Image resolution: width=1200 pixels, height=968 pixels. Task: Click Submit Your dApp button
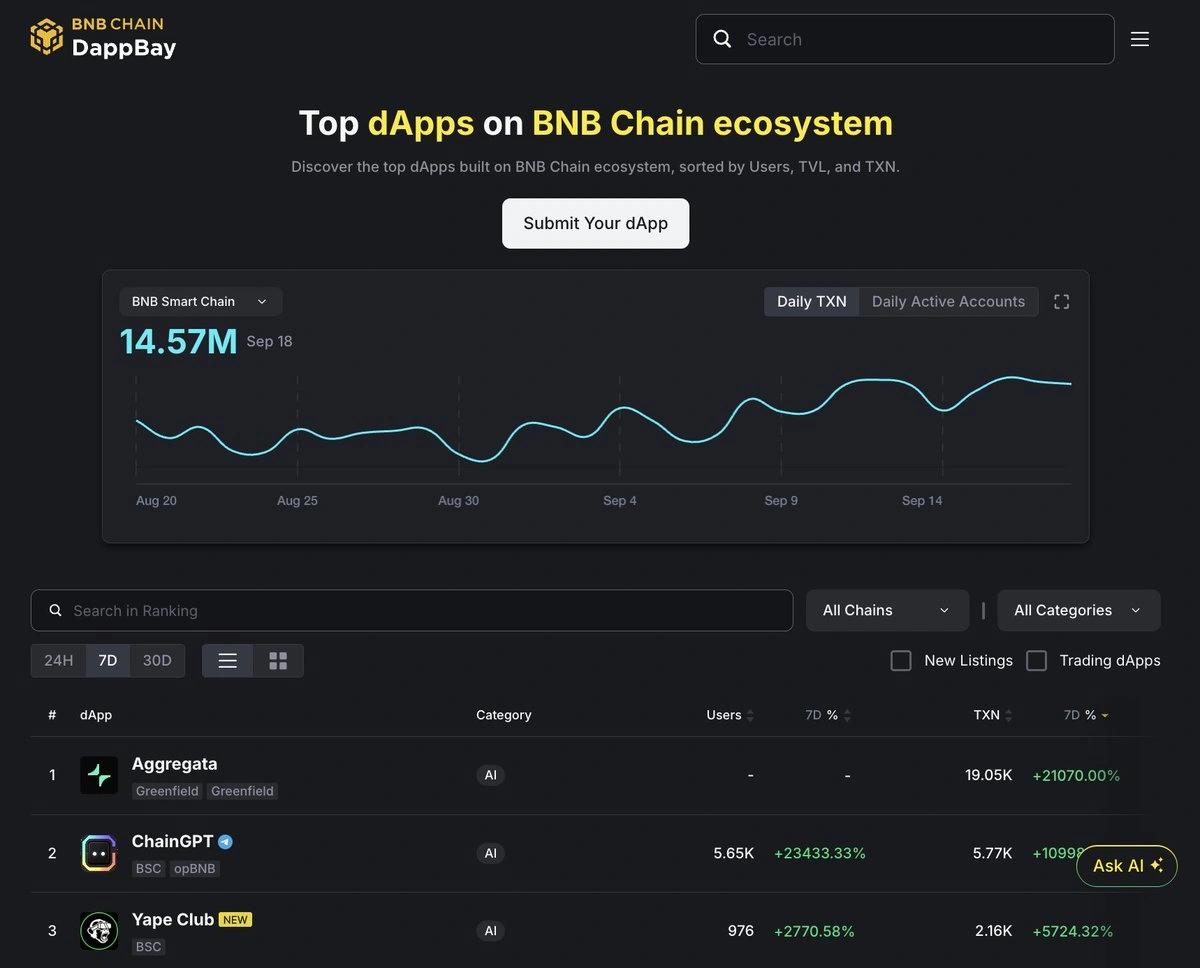pyautogui.click(x=596, y=223)
